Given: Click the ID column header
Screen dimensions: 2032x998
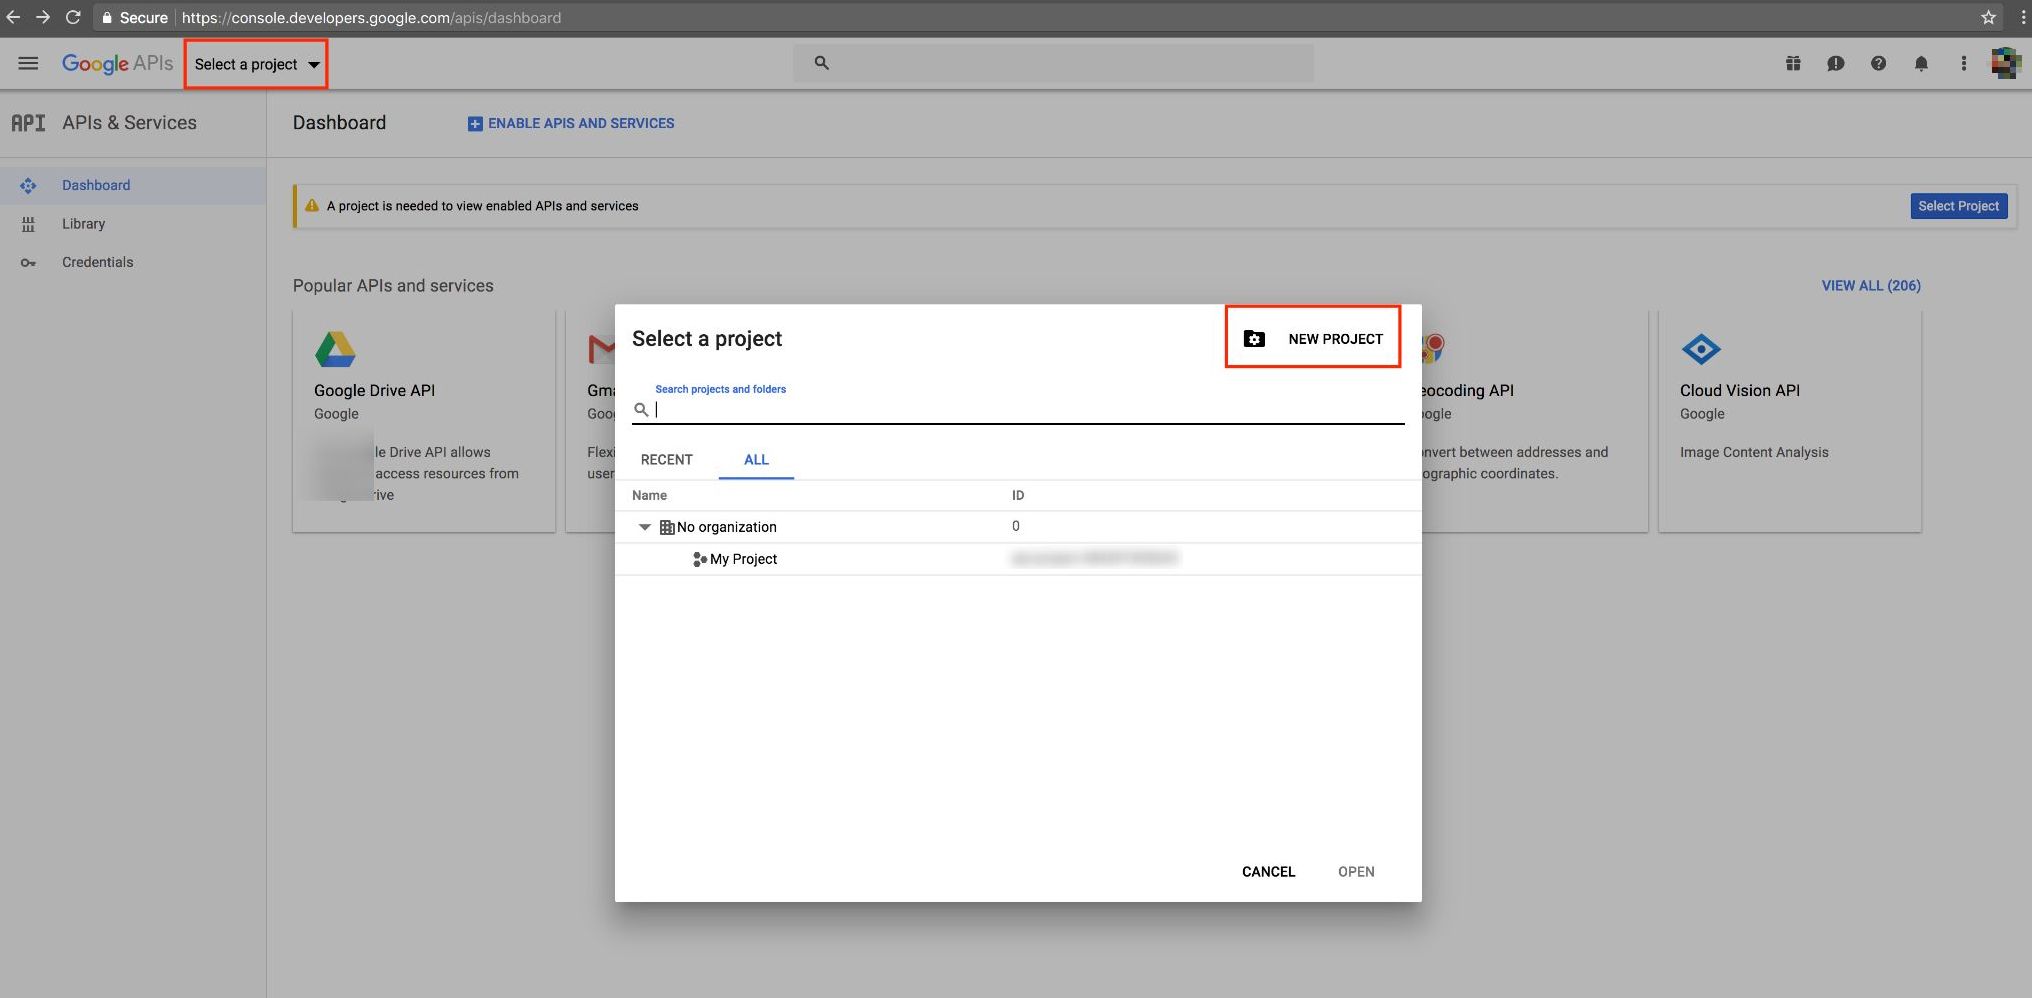Looking at the screenshot, I should tap(1018, 495).
